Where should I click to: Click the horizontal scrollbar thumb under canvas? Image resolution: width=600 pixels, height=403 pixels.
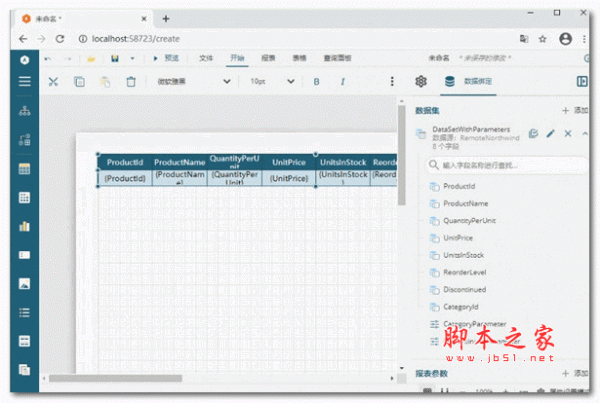click(115, 379)
